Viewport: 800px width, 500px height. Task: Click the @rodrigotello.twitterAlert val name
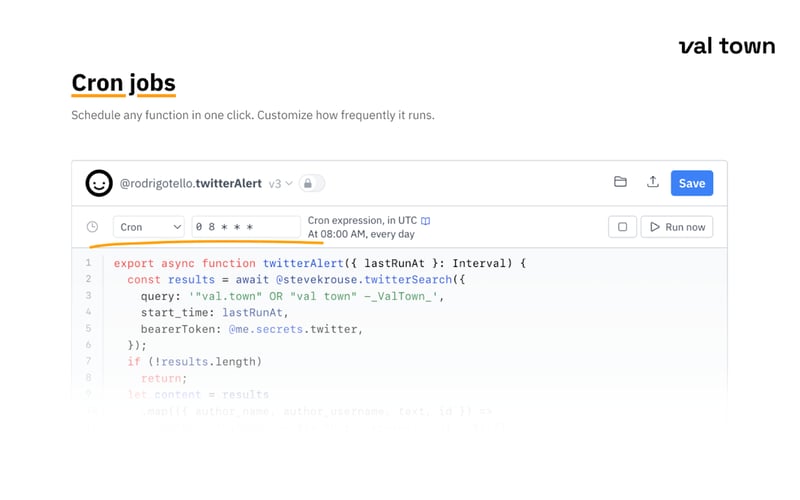tap(191, 184)
